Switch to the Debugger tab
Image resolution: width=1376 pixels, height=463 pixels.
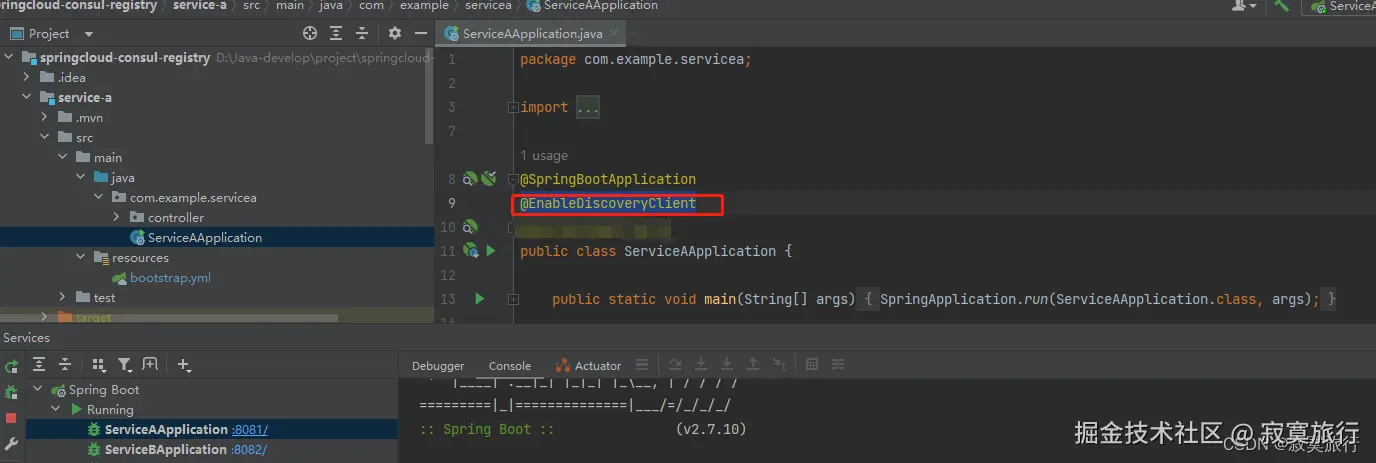(438, 366)
